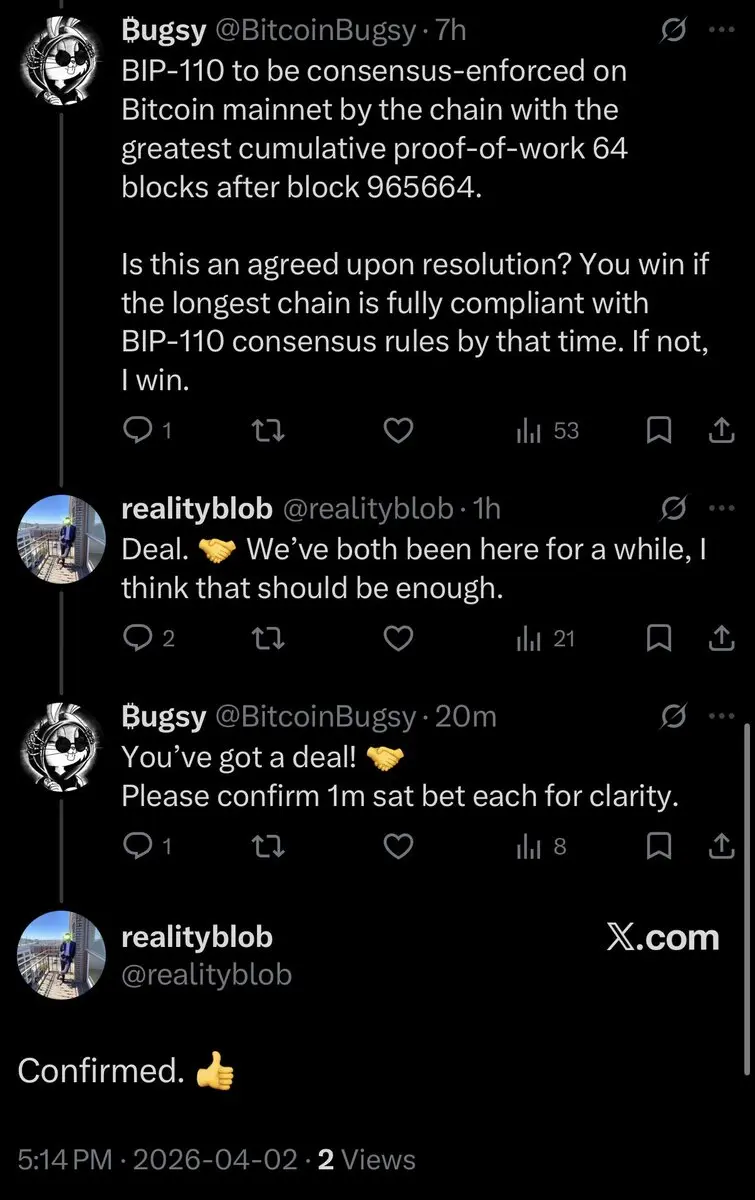The image size is (755, 1200).
Task: Like Bugsy's '1m sat bet' tweet
Action: [x=399, y=847]
